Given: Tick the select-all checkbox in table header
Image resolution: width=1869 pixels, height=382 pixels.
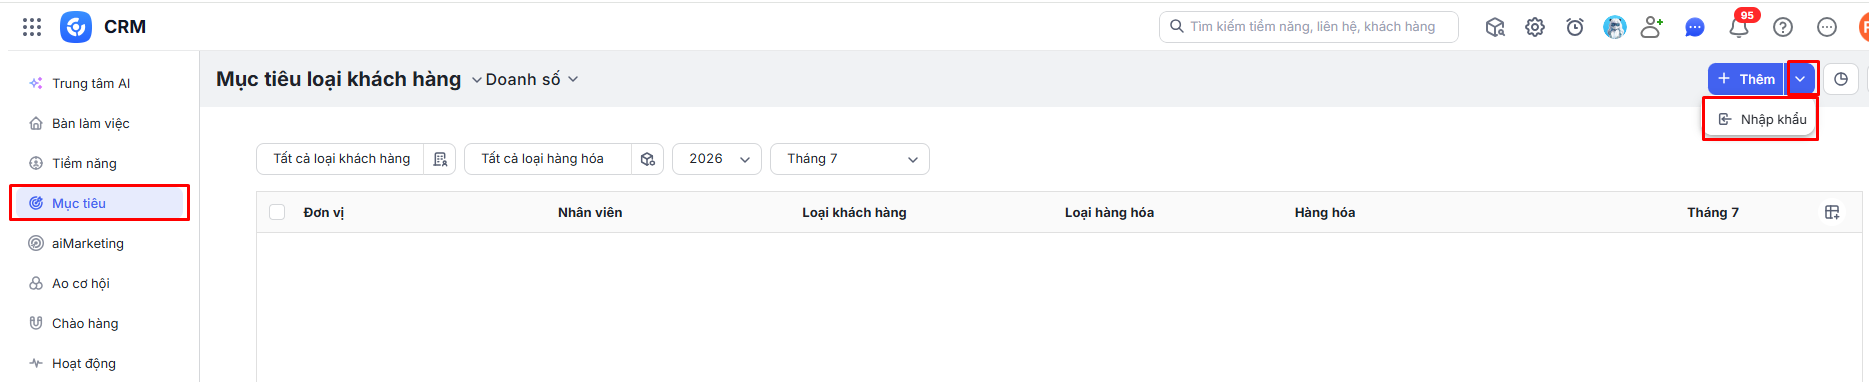Looking at the screenshot, I should coord(277,212).
